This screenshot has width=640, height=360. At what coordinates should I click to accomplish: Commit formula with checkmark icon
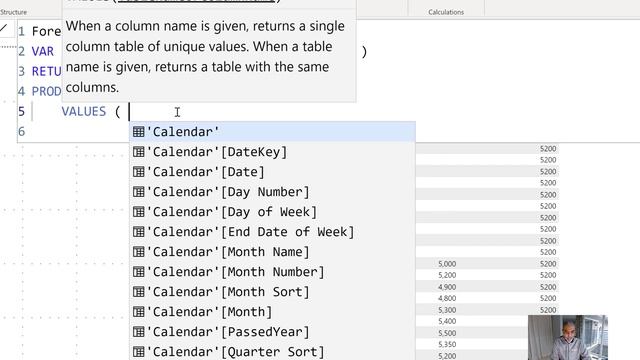pos(4,29)
